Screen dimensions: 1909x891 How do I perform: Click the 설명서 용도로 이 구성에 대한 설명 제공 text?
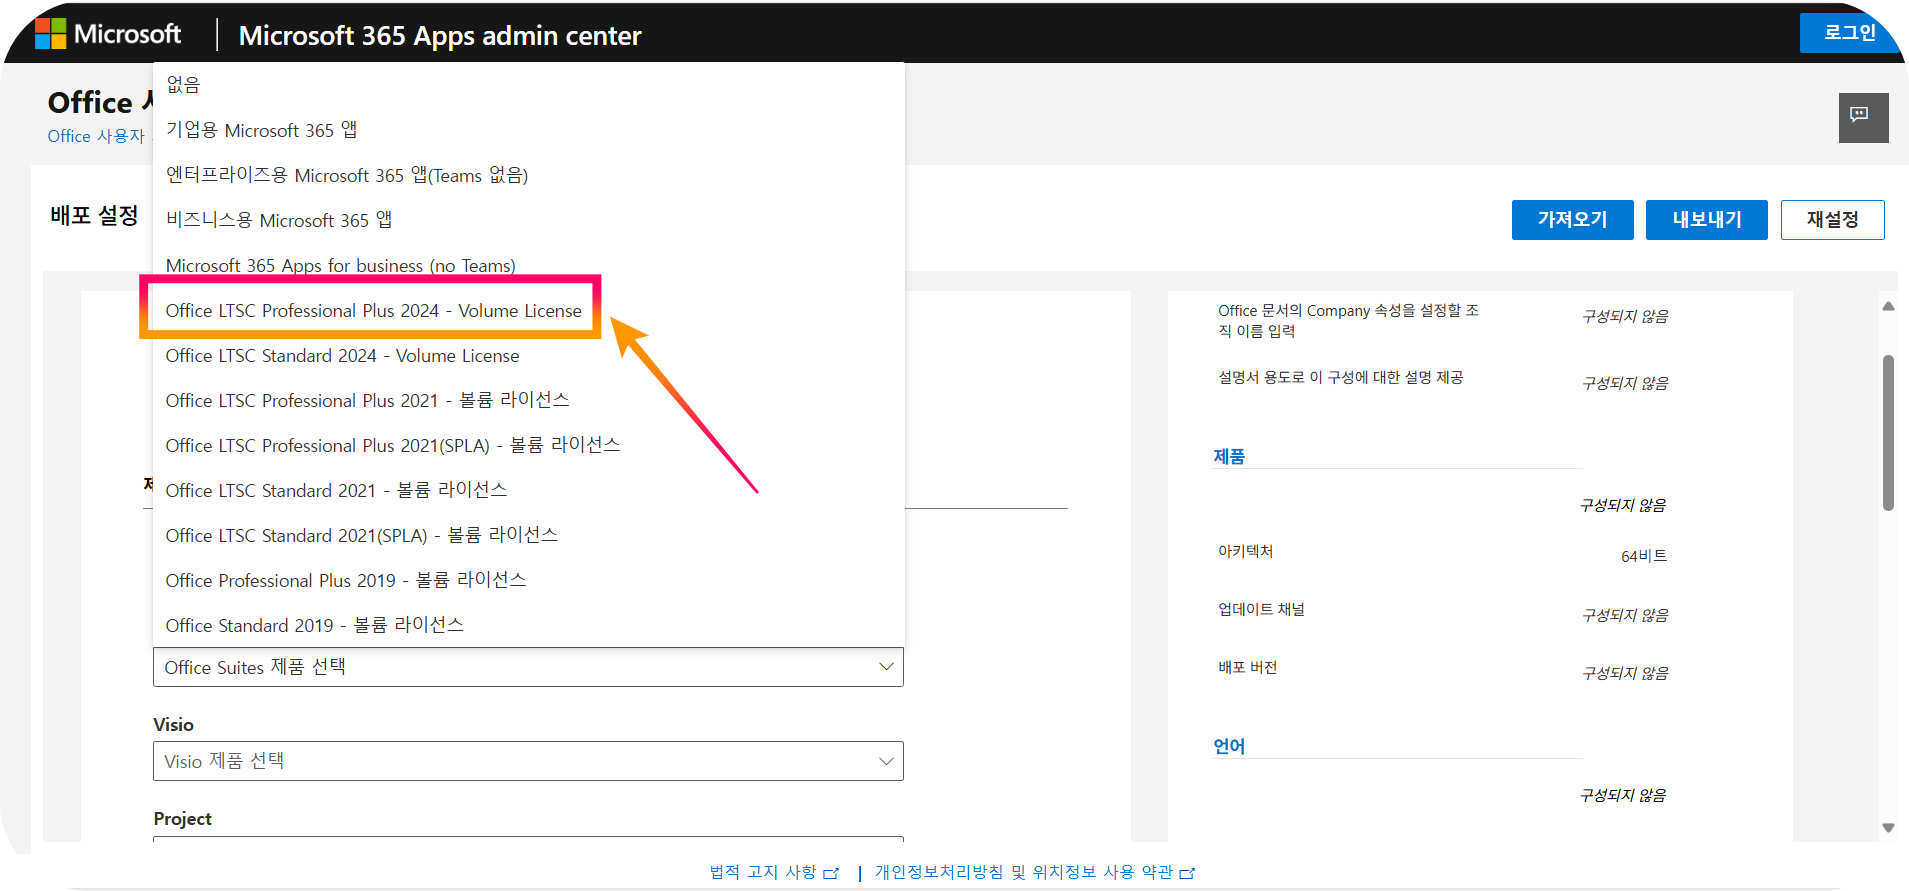[1340, 377]
